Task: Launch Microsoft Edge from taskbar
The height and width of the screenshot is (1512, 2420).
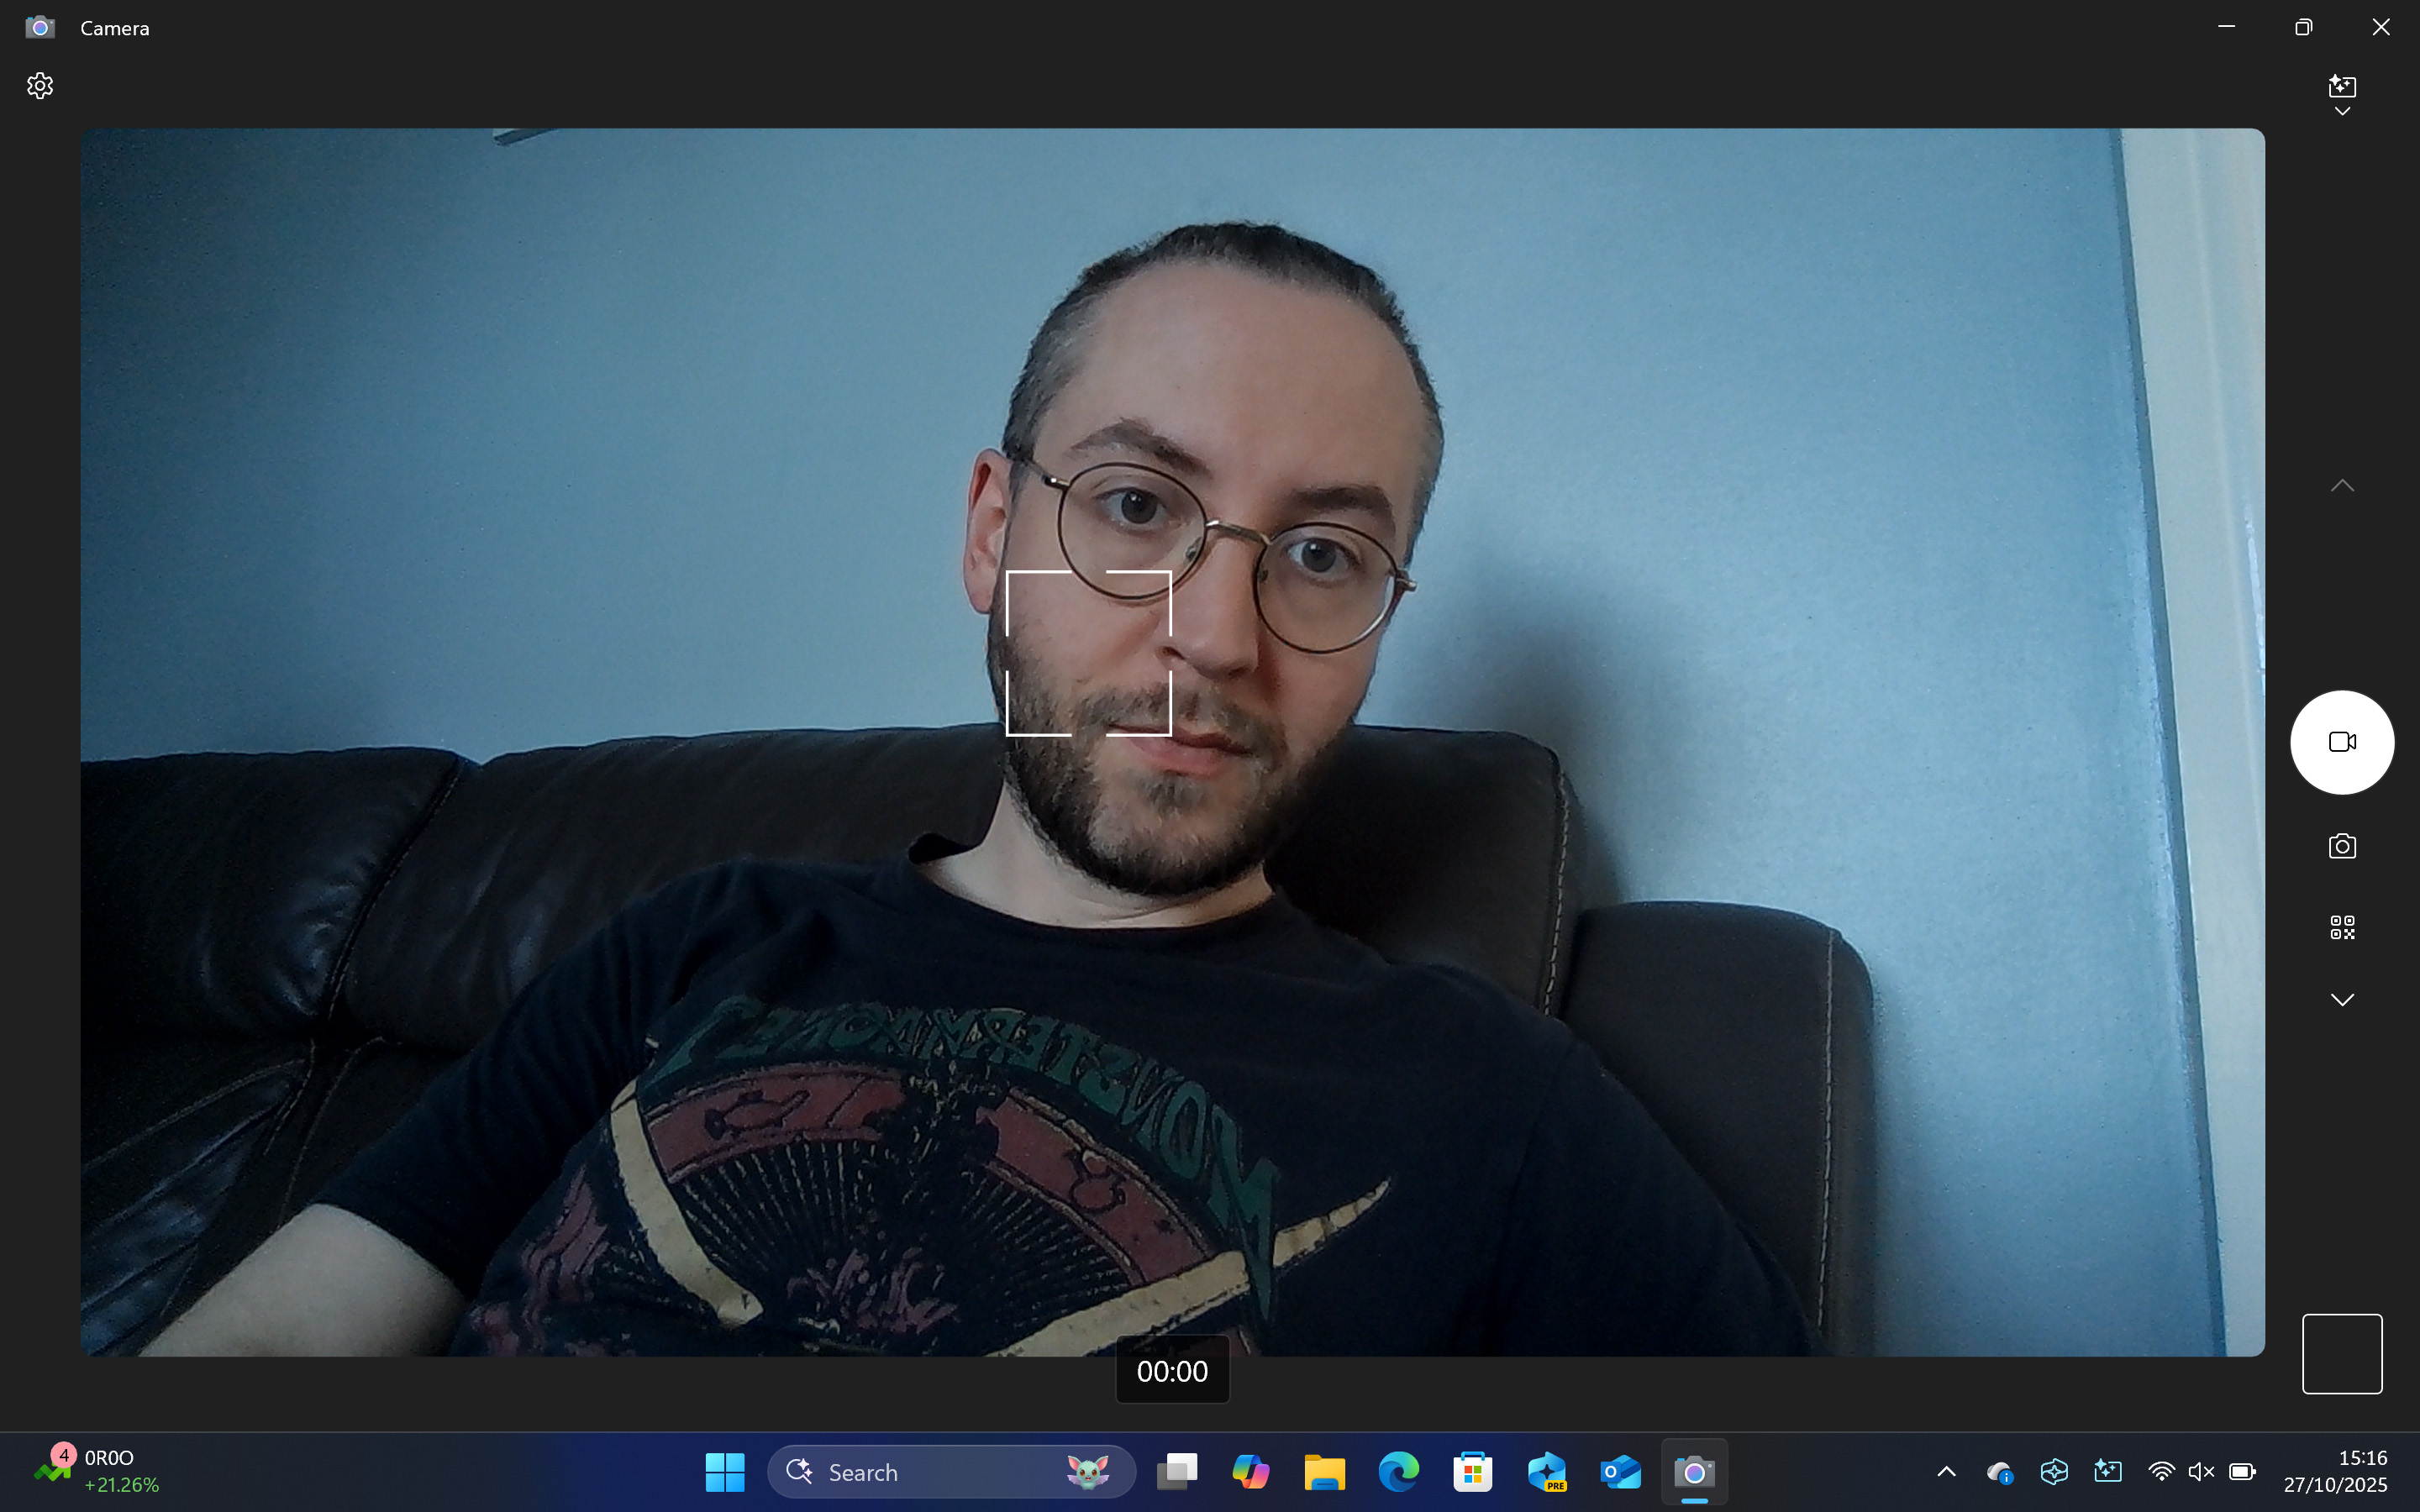Action: (x=1398, y=1472)
